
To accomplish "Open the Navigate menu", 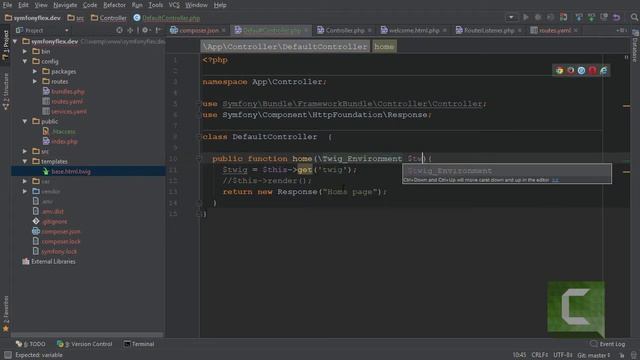I will click(x=65, y=5).
